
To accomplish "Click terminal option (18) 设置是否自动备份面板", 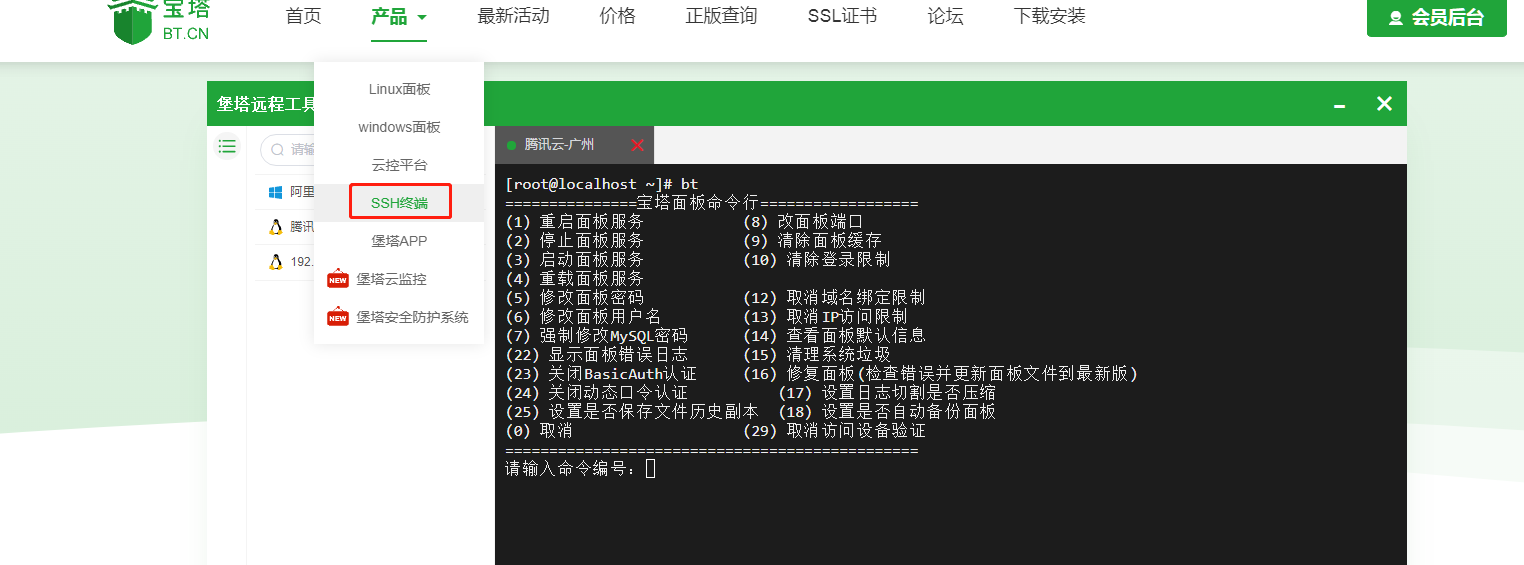I will [x=887, y=412].
